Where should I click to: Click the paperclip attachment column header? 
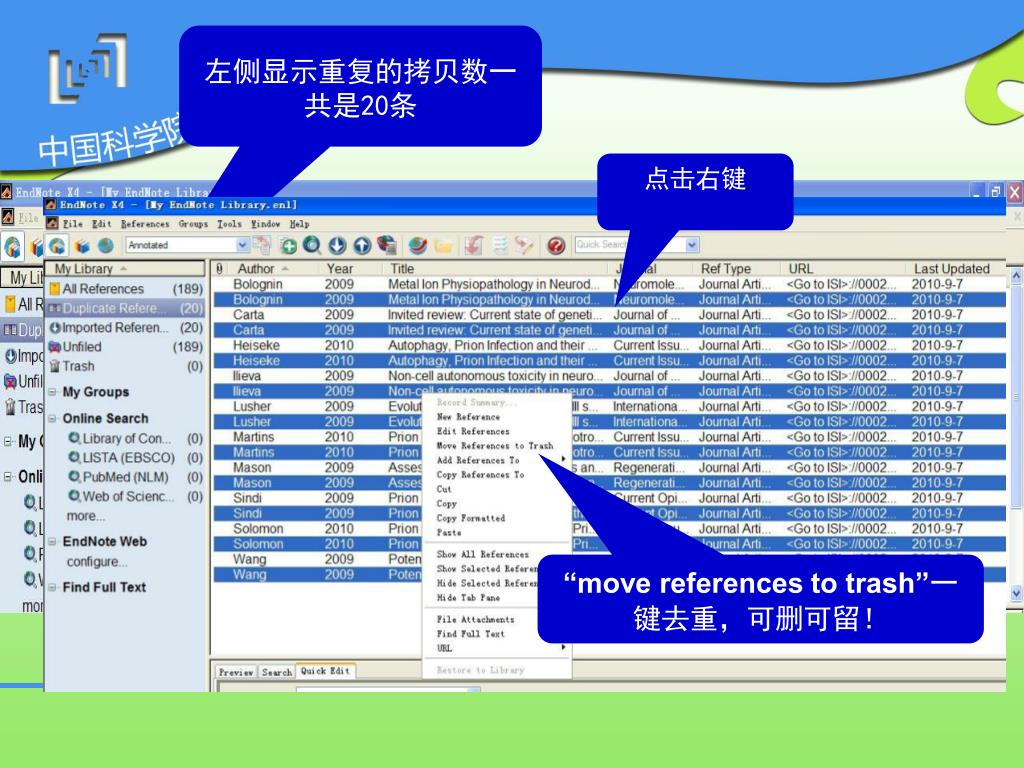click(x=219, y=268)
